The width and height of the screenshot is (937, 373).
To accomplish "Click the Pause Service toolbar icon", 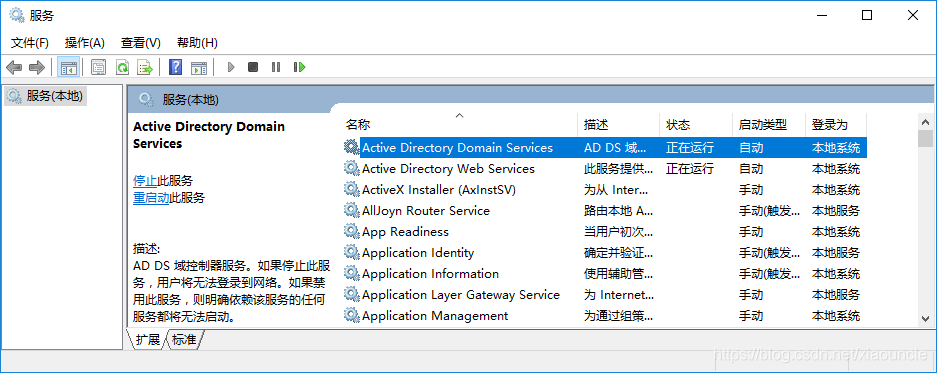I will [275, 68].
